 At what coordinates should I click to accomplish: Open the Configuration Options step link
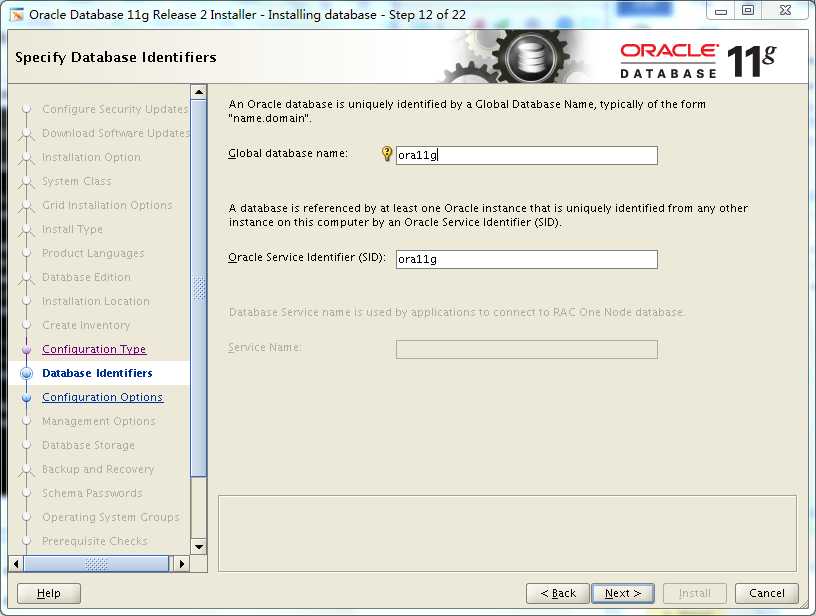pos(103,397)
